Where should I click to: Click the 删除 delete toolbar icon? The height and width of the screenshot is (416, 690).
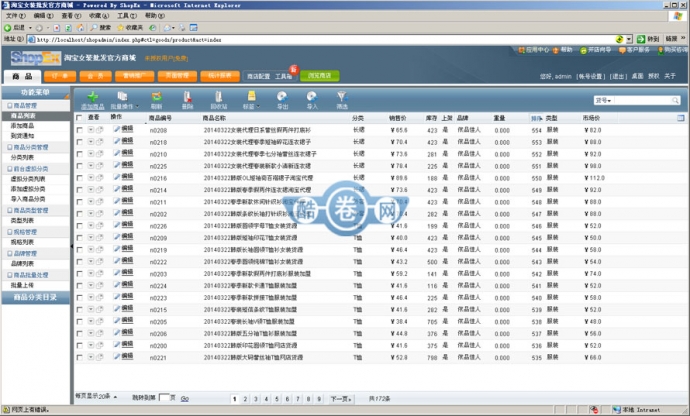tap(188, 101)
